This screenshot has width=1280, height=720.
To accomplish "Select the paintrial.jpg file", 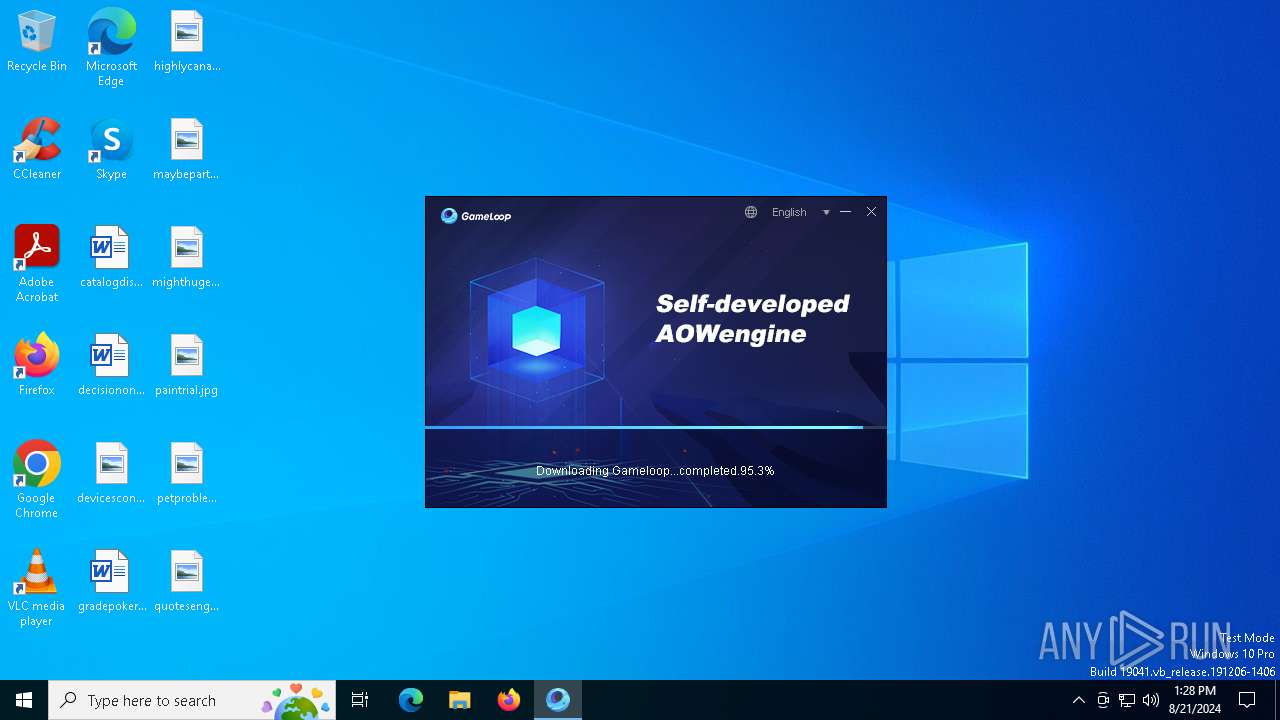I will click(x=187, y=365).
